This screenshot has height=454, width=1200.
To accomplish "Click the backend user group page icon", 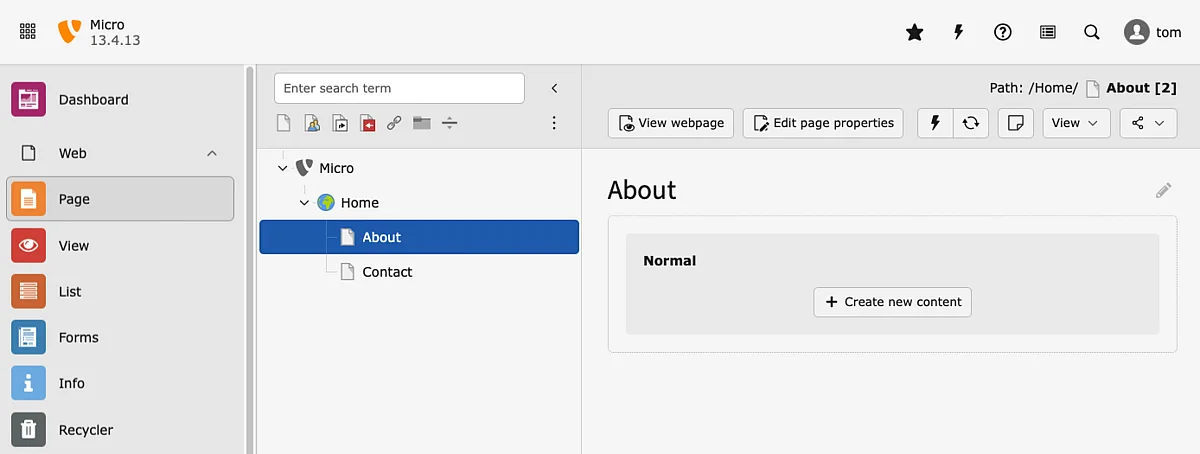I will pos(312,124).
